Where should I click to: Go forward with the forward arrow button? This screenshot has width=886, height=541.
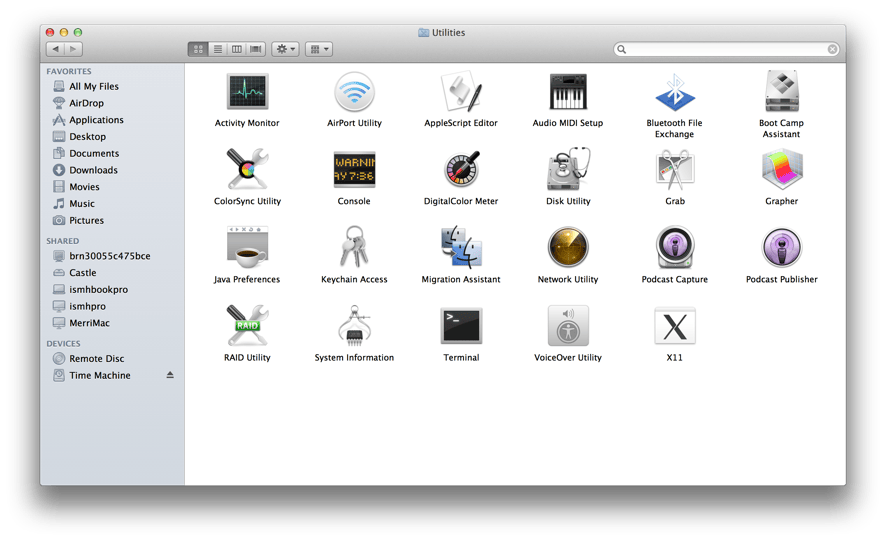tap(73, 49)
